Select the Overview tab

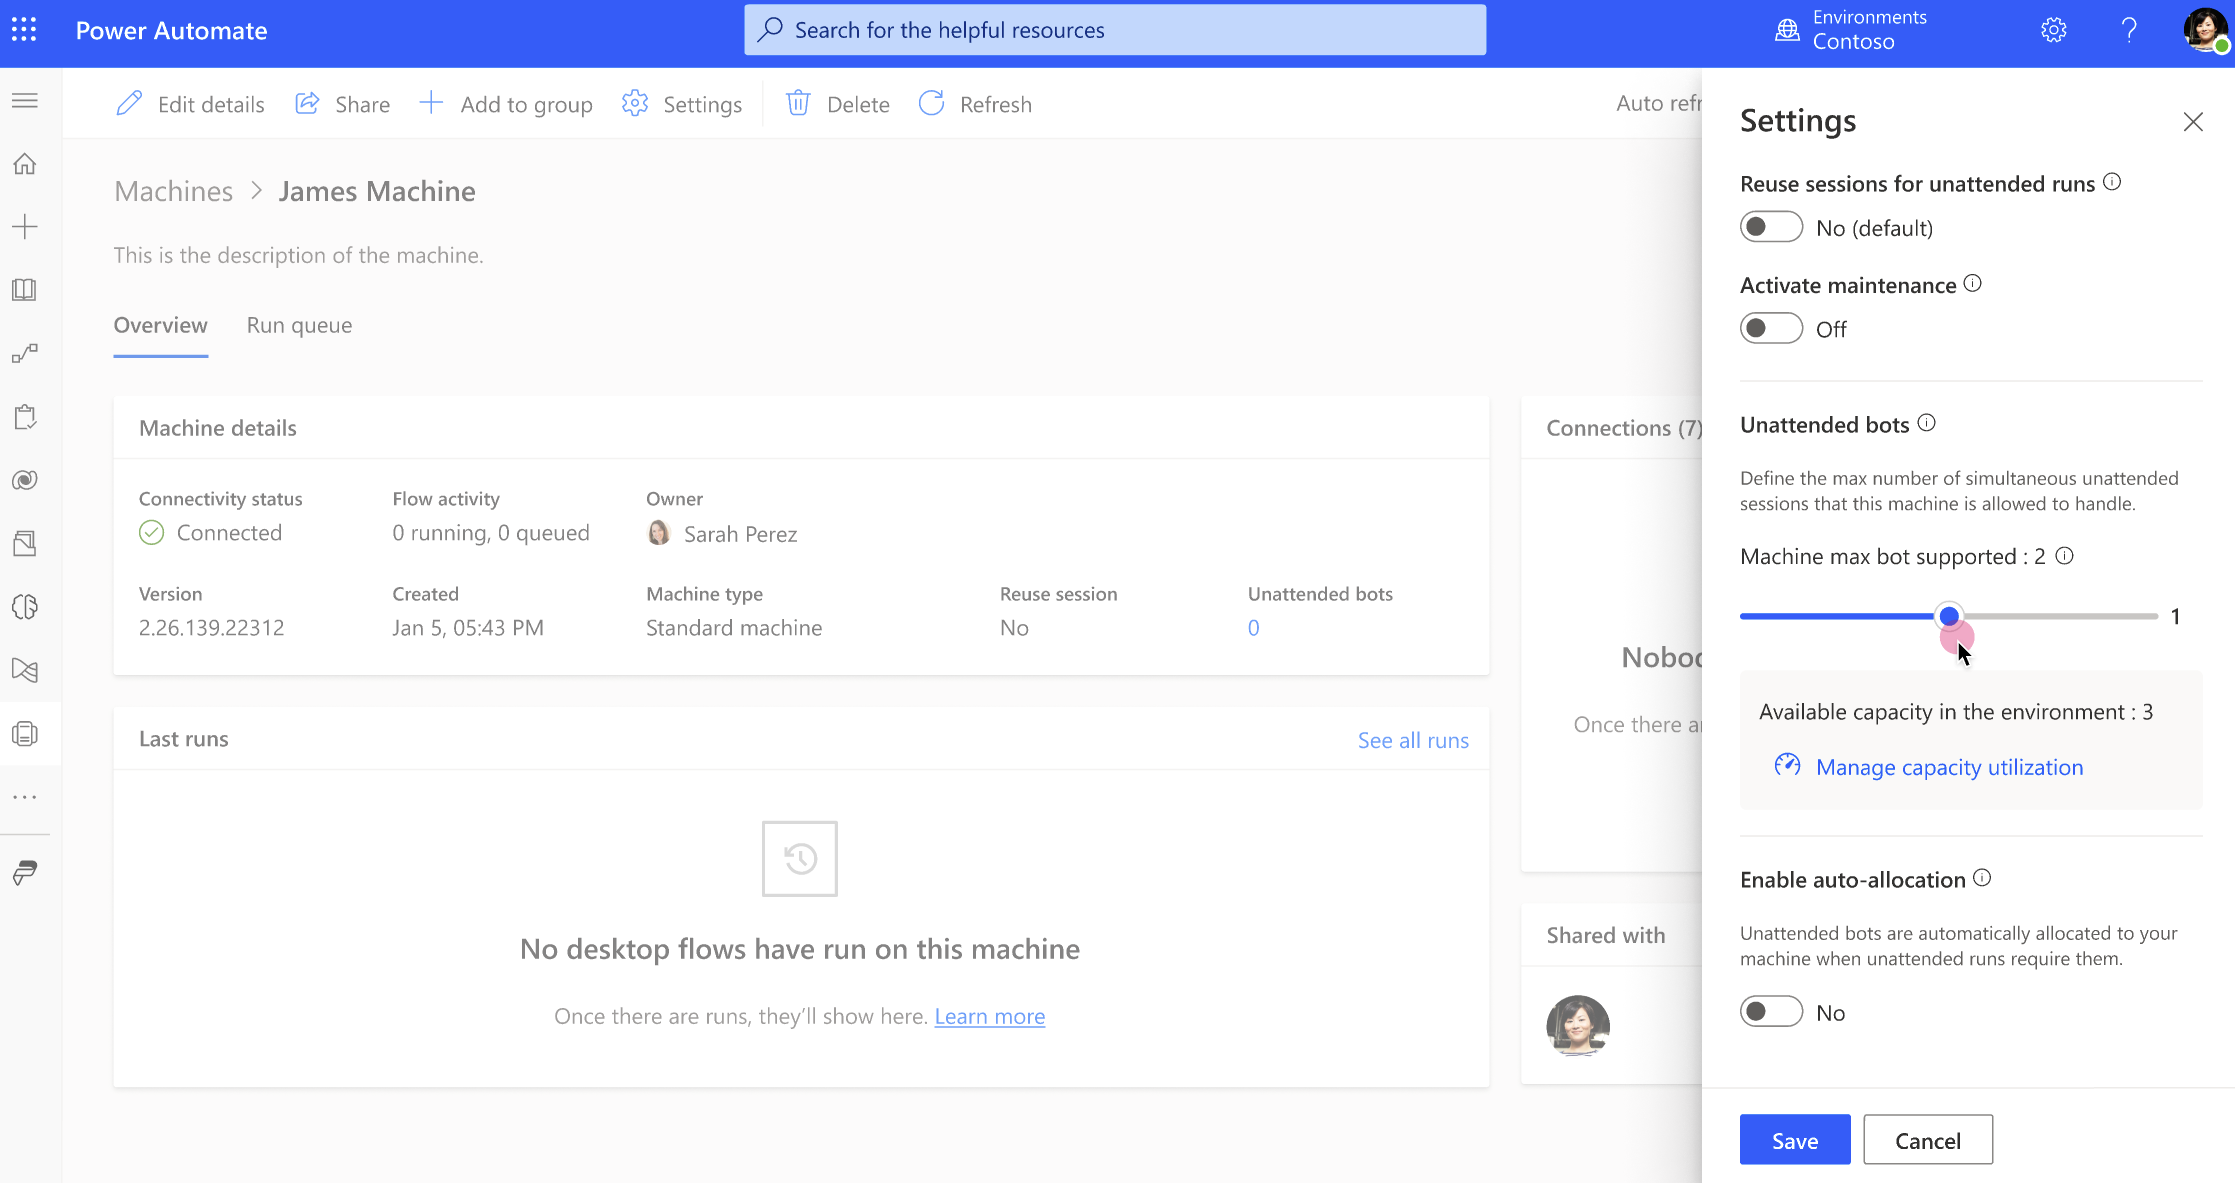click(x=160, y=324)
